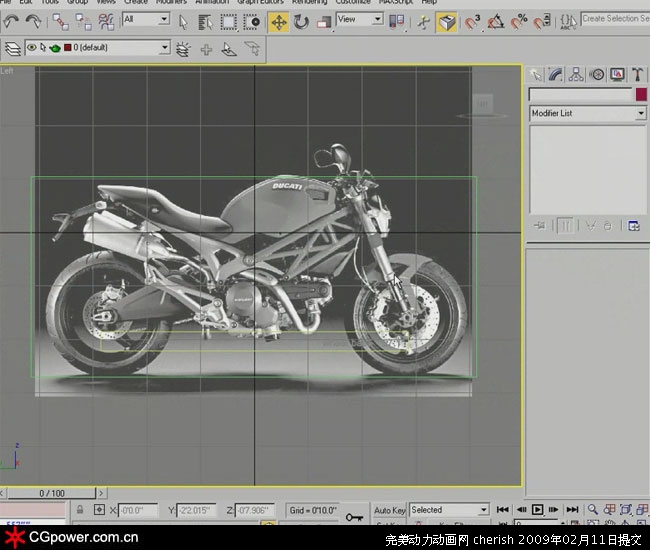Toggle Selection Lock padlock
This screenshot has width=650, height=550.
click(80, 509)
